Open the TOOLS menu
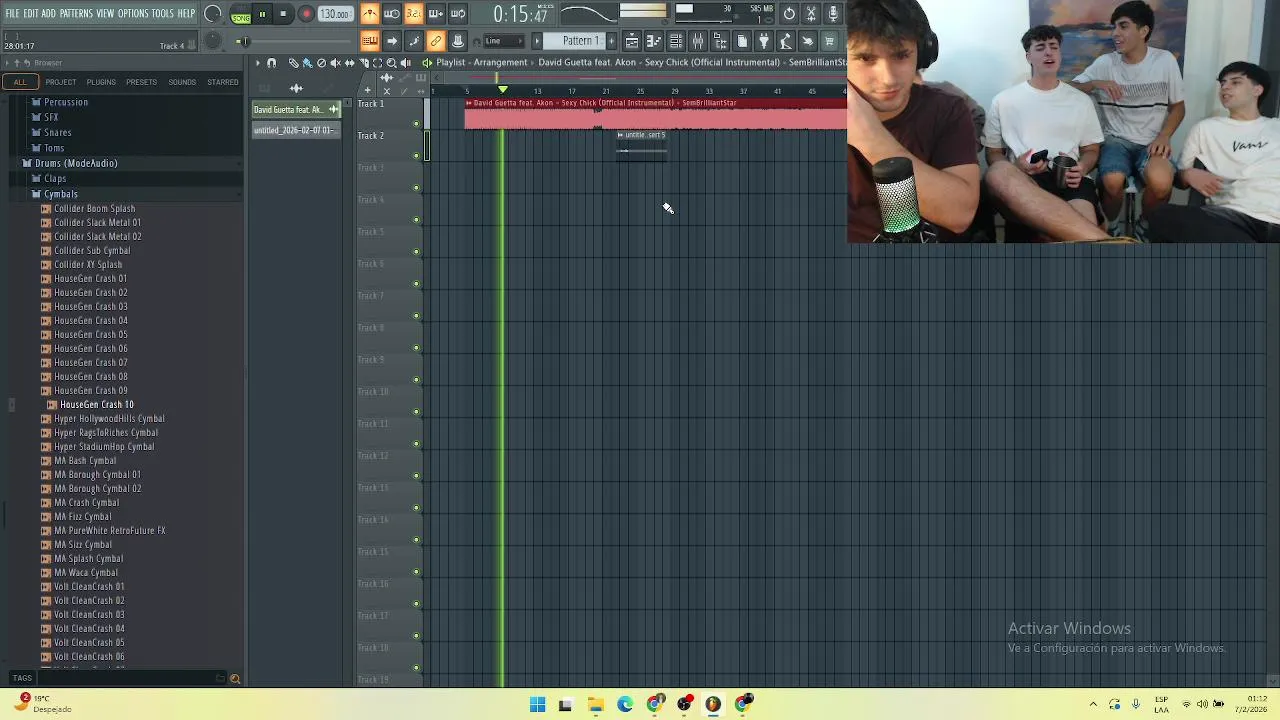 162,14
